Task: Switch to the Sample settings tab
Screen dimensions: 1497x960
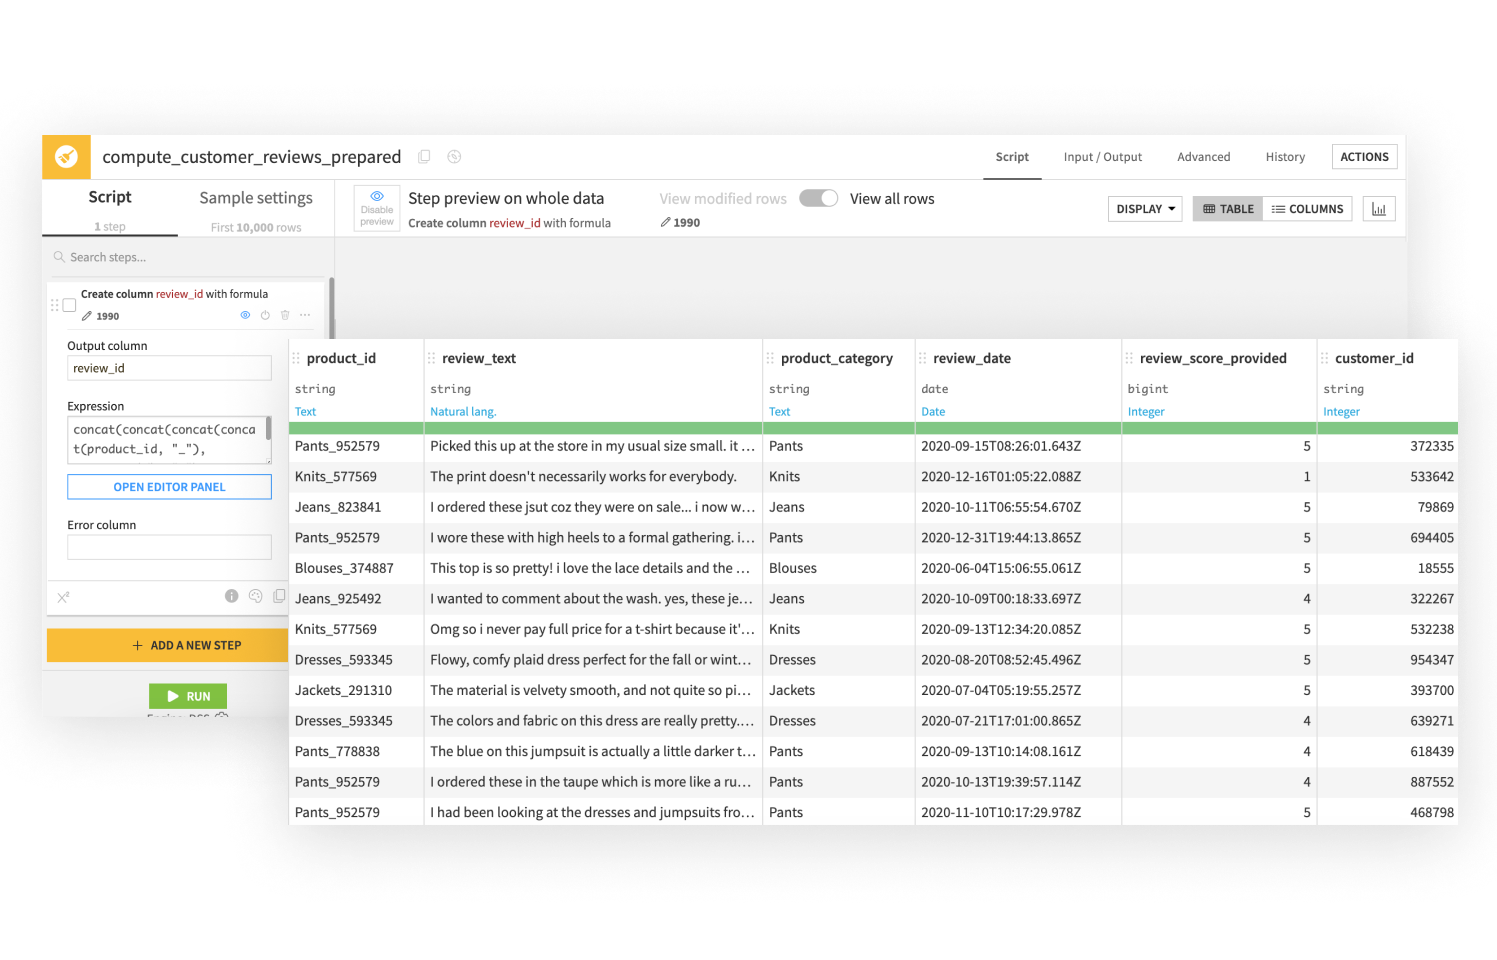Action: coord(256,209)
